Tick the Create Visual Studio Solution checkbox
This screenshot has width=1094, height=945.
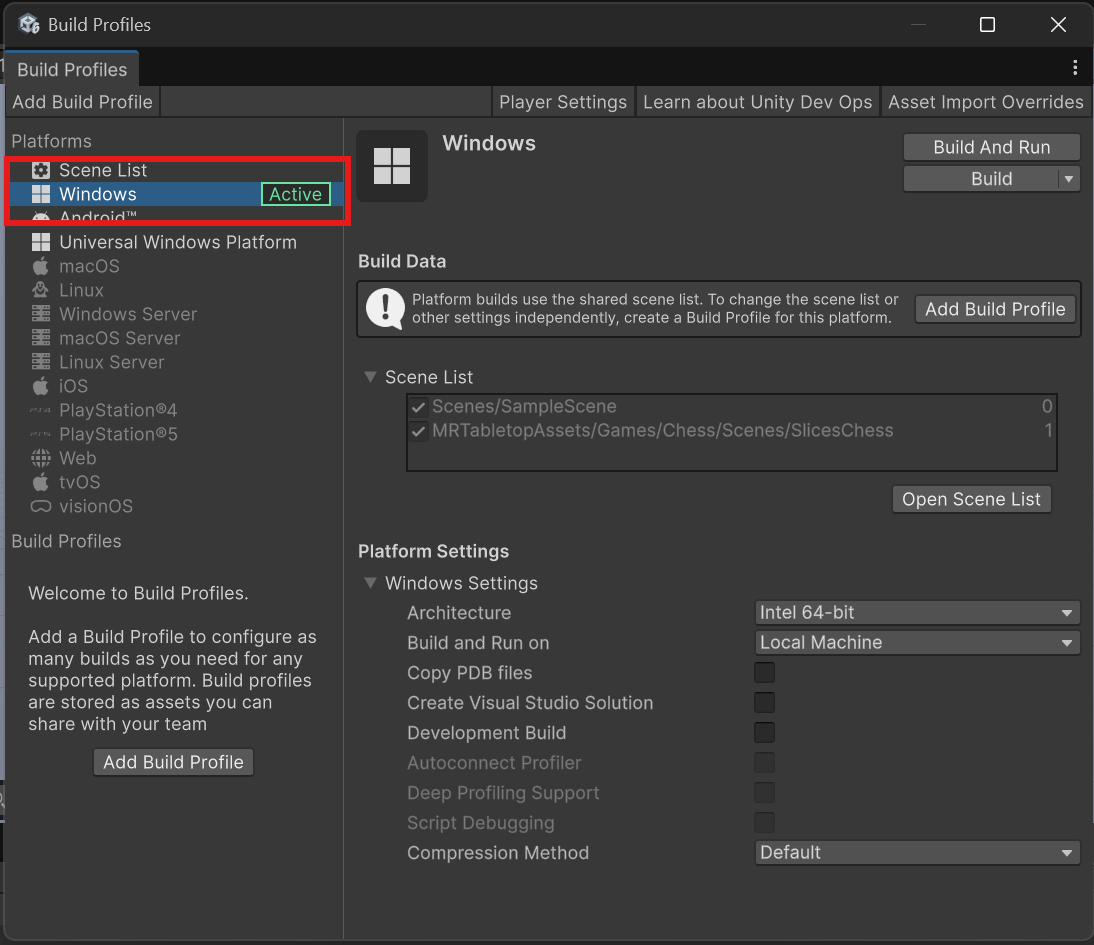(764, 703)
